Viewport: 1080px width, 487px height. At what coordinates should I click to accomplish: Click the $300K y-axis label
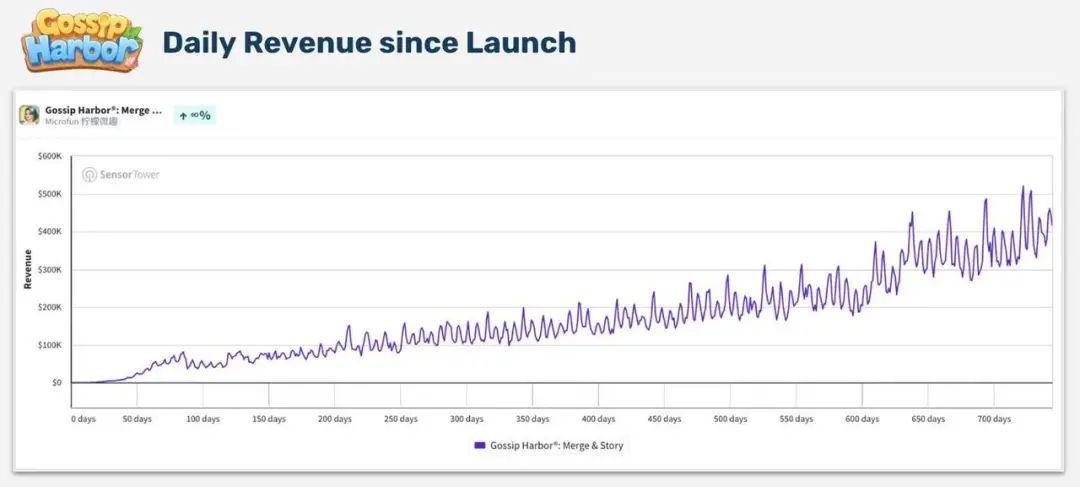49,270
